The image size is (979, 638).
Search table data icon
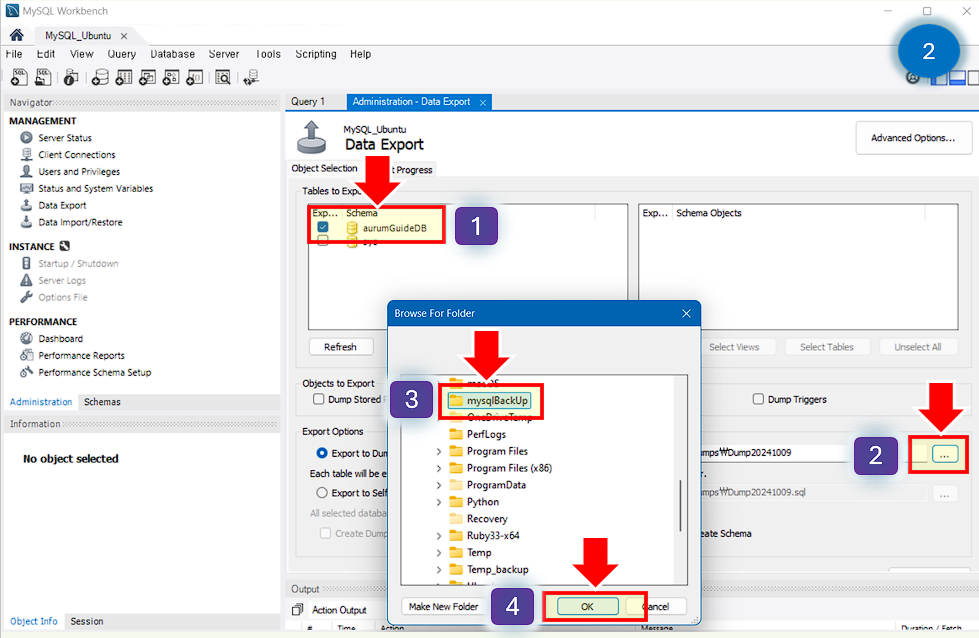(223, 77)
